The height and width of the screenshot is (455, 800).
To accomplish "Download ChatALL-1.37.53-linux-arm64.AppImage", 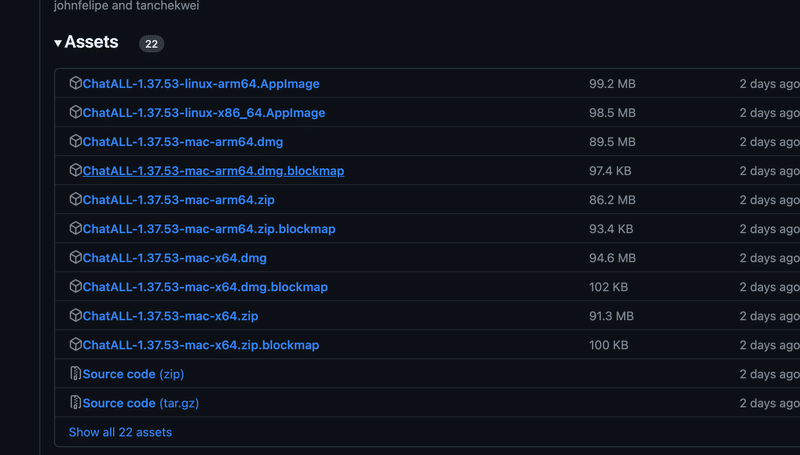I will pos(201,84).
